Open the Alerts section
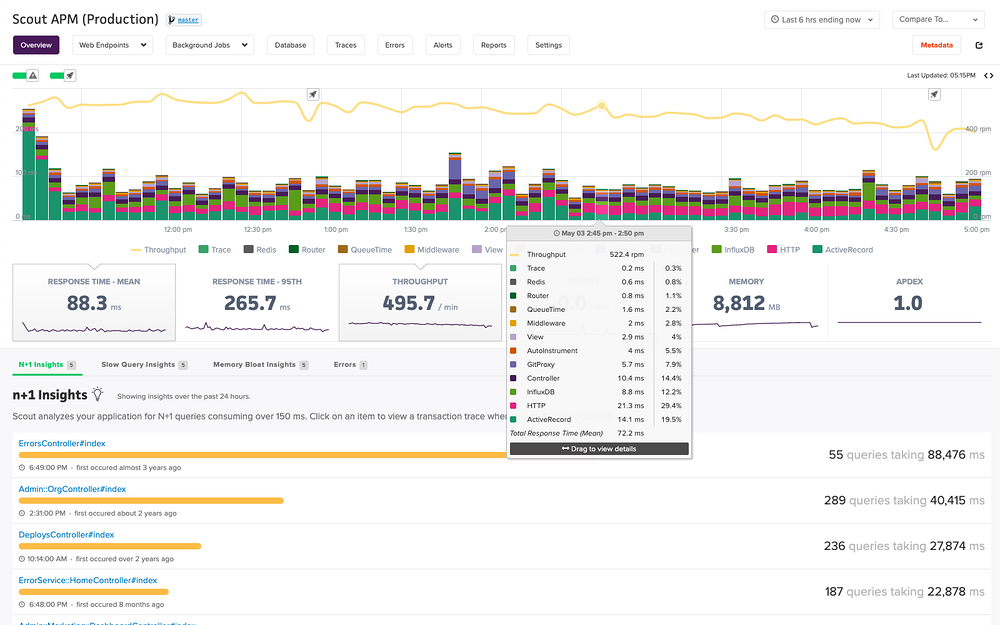 point(443,45)
